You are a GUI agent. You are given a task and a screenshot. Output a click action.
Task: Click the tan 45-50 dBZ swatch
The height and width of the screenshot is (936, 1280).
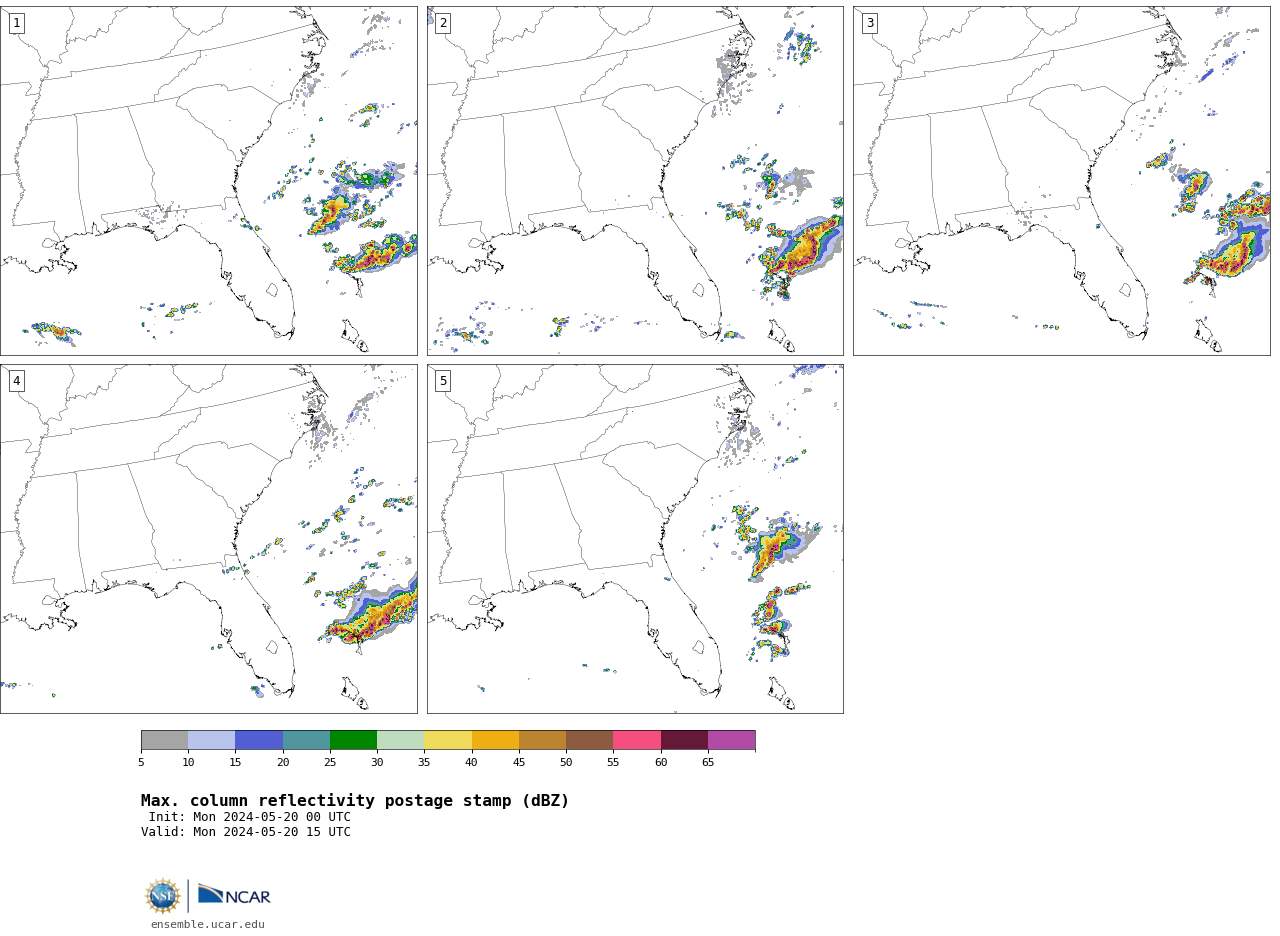point(542,740)
